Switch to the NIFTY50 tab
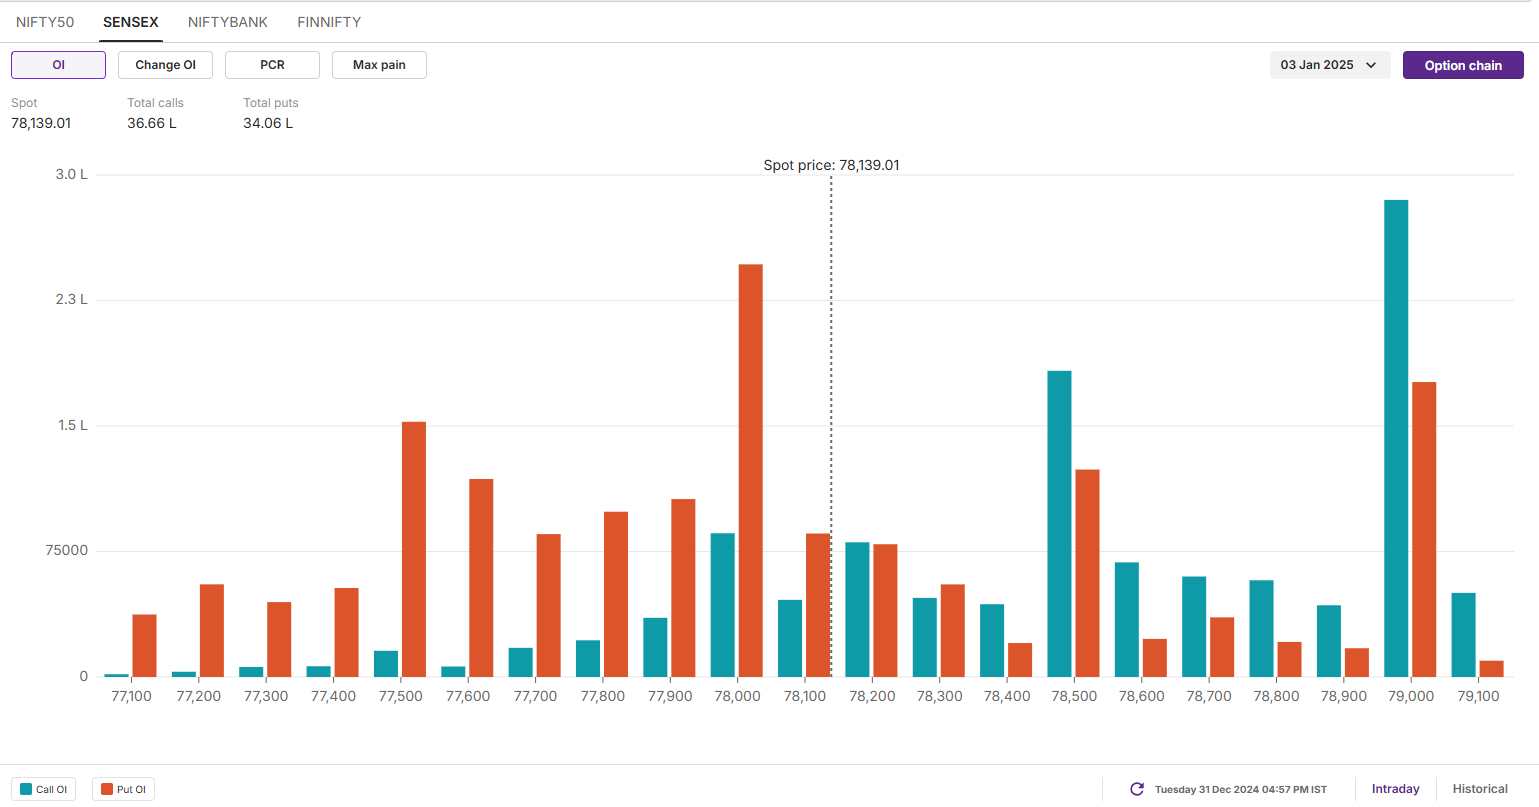Viewport: 1539px width, 807px height. click(x=45, y=22)
